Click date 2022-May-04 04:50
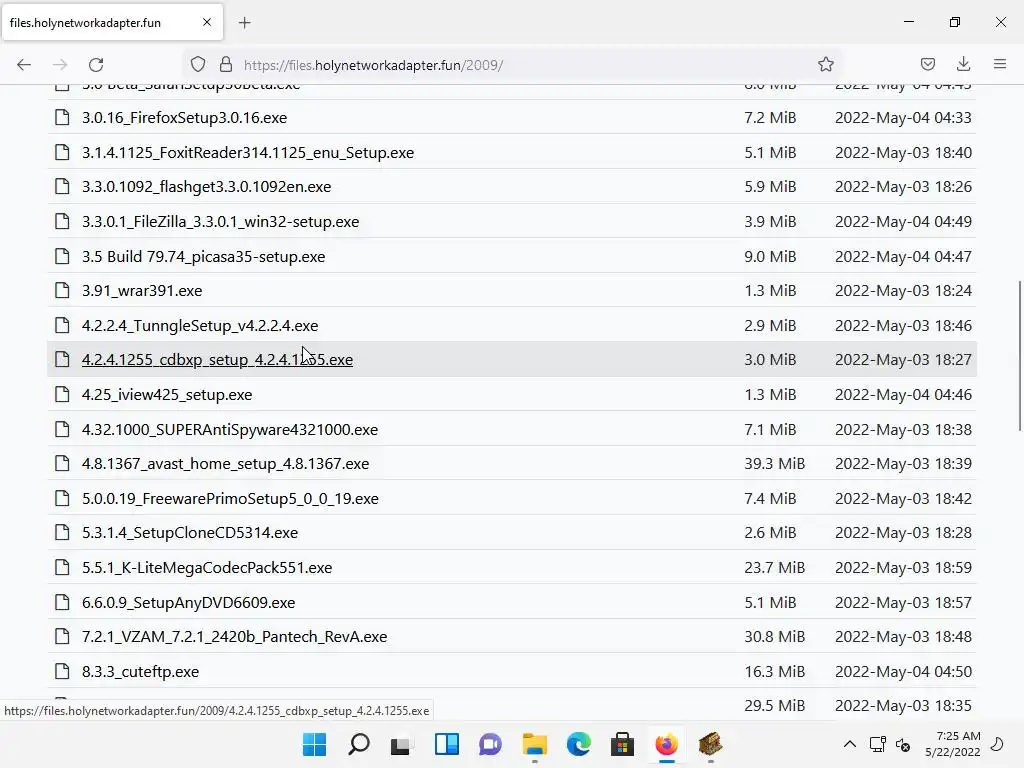Viewport: 1024px width, 768px height. point(903,671)
